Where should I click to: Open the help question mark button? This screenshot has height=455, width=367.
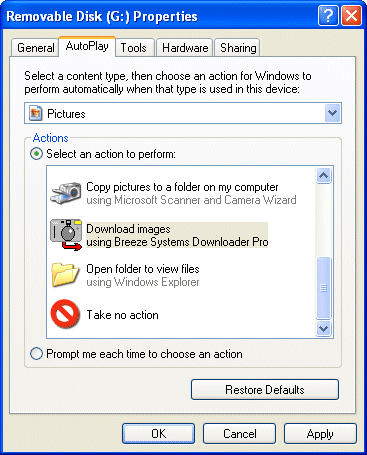tap(328, 15)
